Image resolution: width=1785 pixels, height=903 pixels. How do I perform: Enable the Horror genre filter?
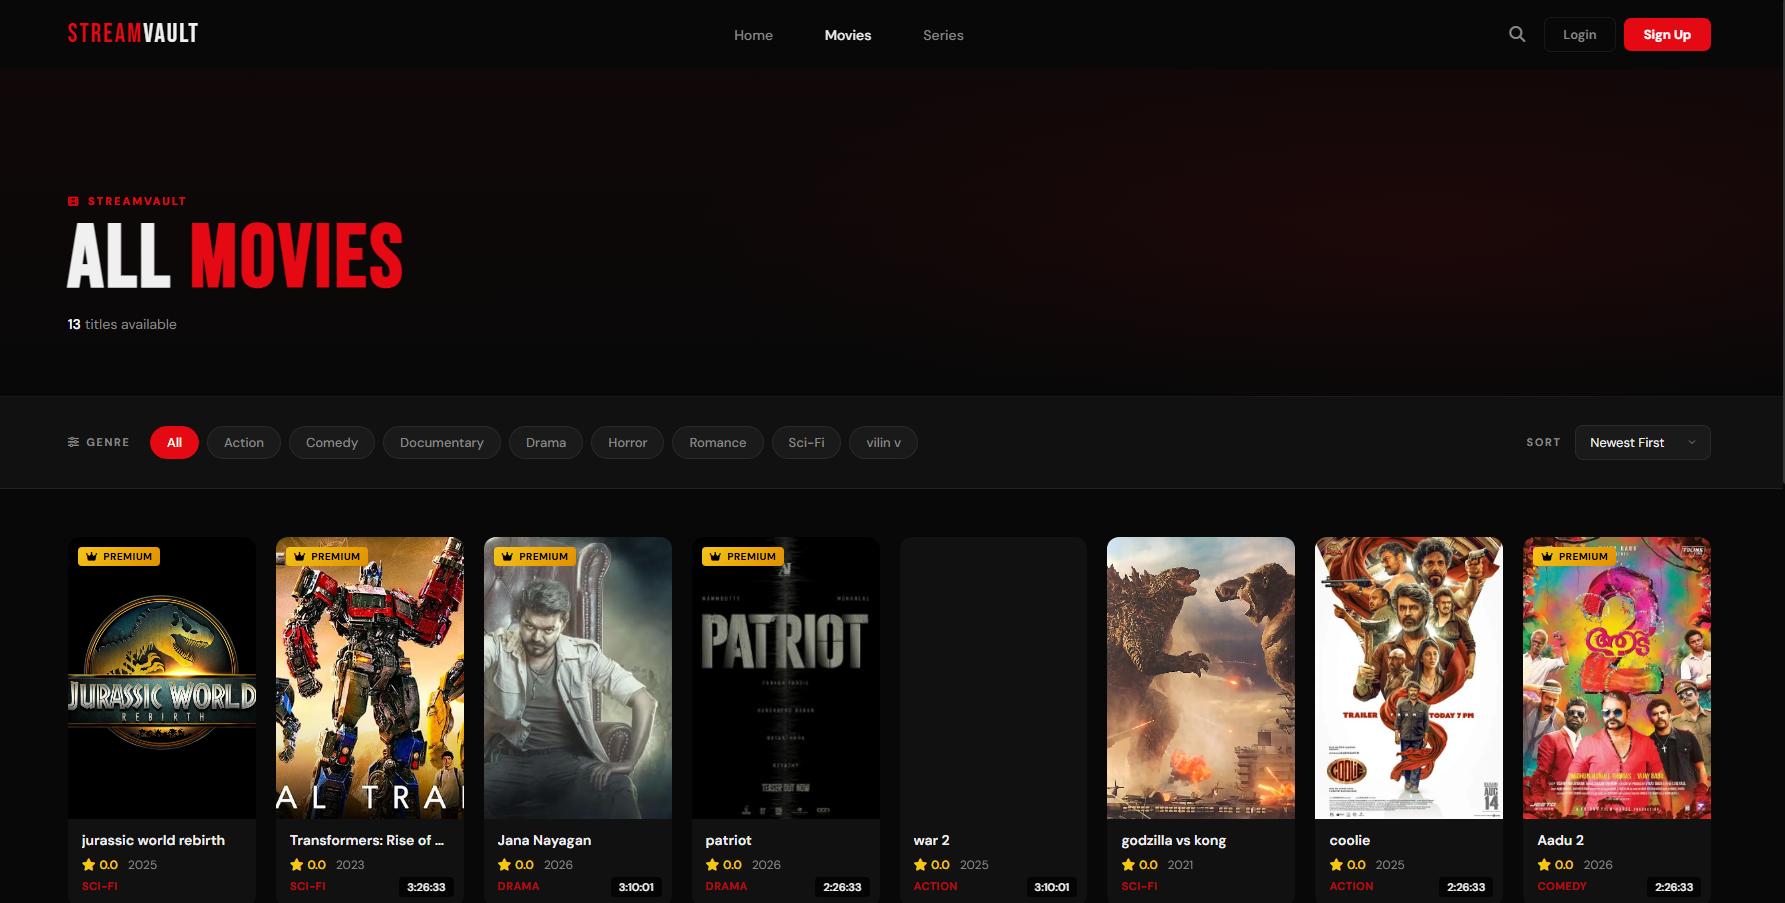627,443
